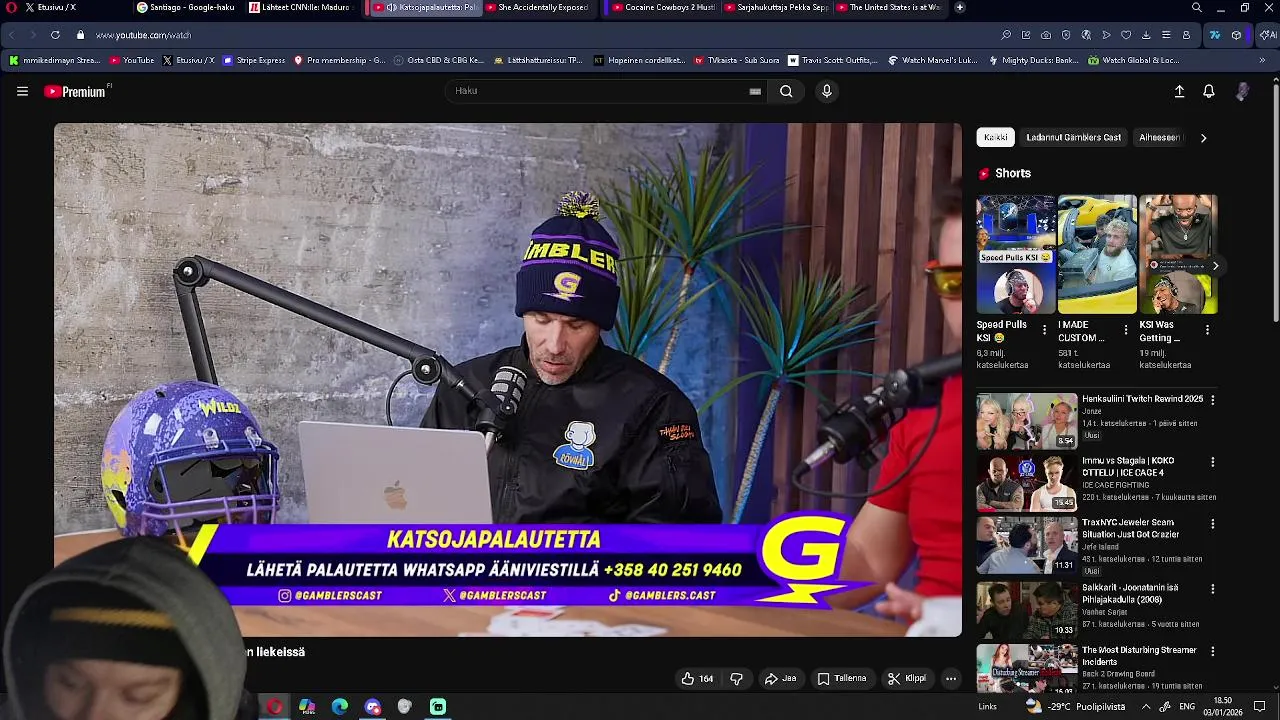Open the Opera icon in Windows taskbar
This screenshot has height=720, width=1280.
pos(274,707)
